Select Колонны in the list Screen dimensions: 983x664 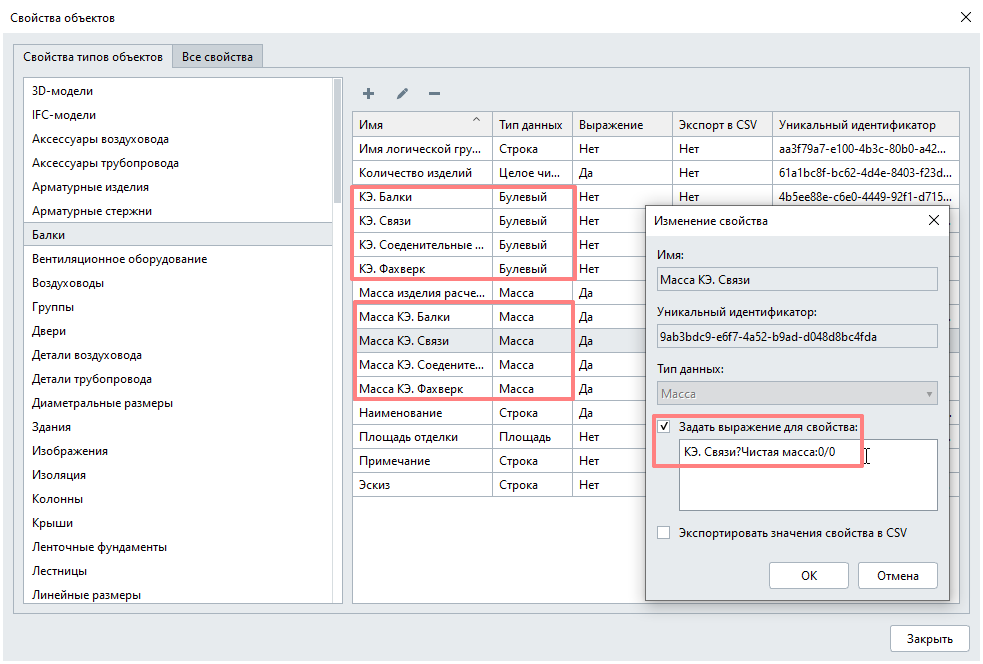click(178, 498)
